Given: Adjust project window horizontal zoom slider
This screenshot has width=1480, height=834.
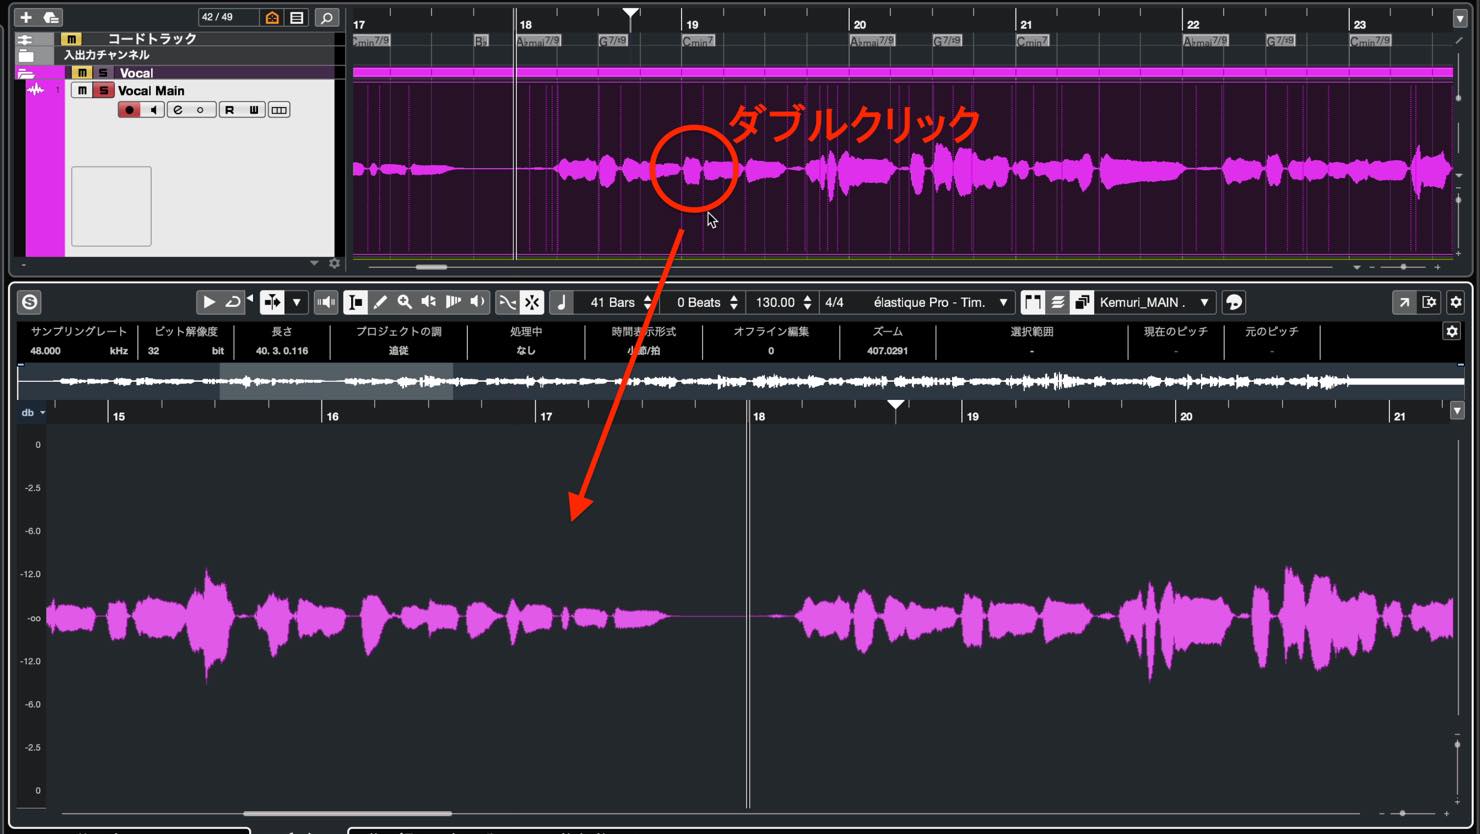Looking at the screenshot, I should pyautogui.click(x=1403, y=267).
